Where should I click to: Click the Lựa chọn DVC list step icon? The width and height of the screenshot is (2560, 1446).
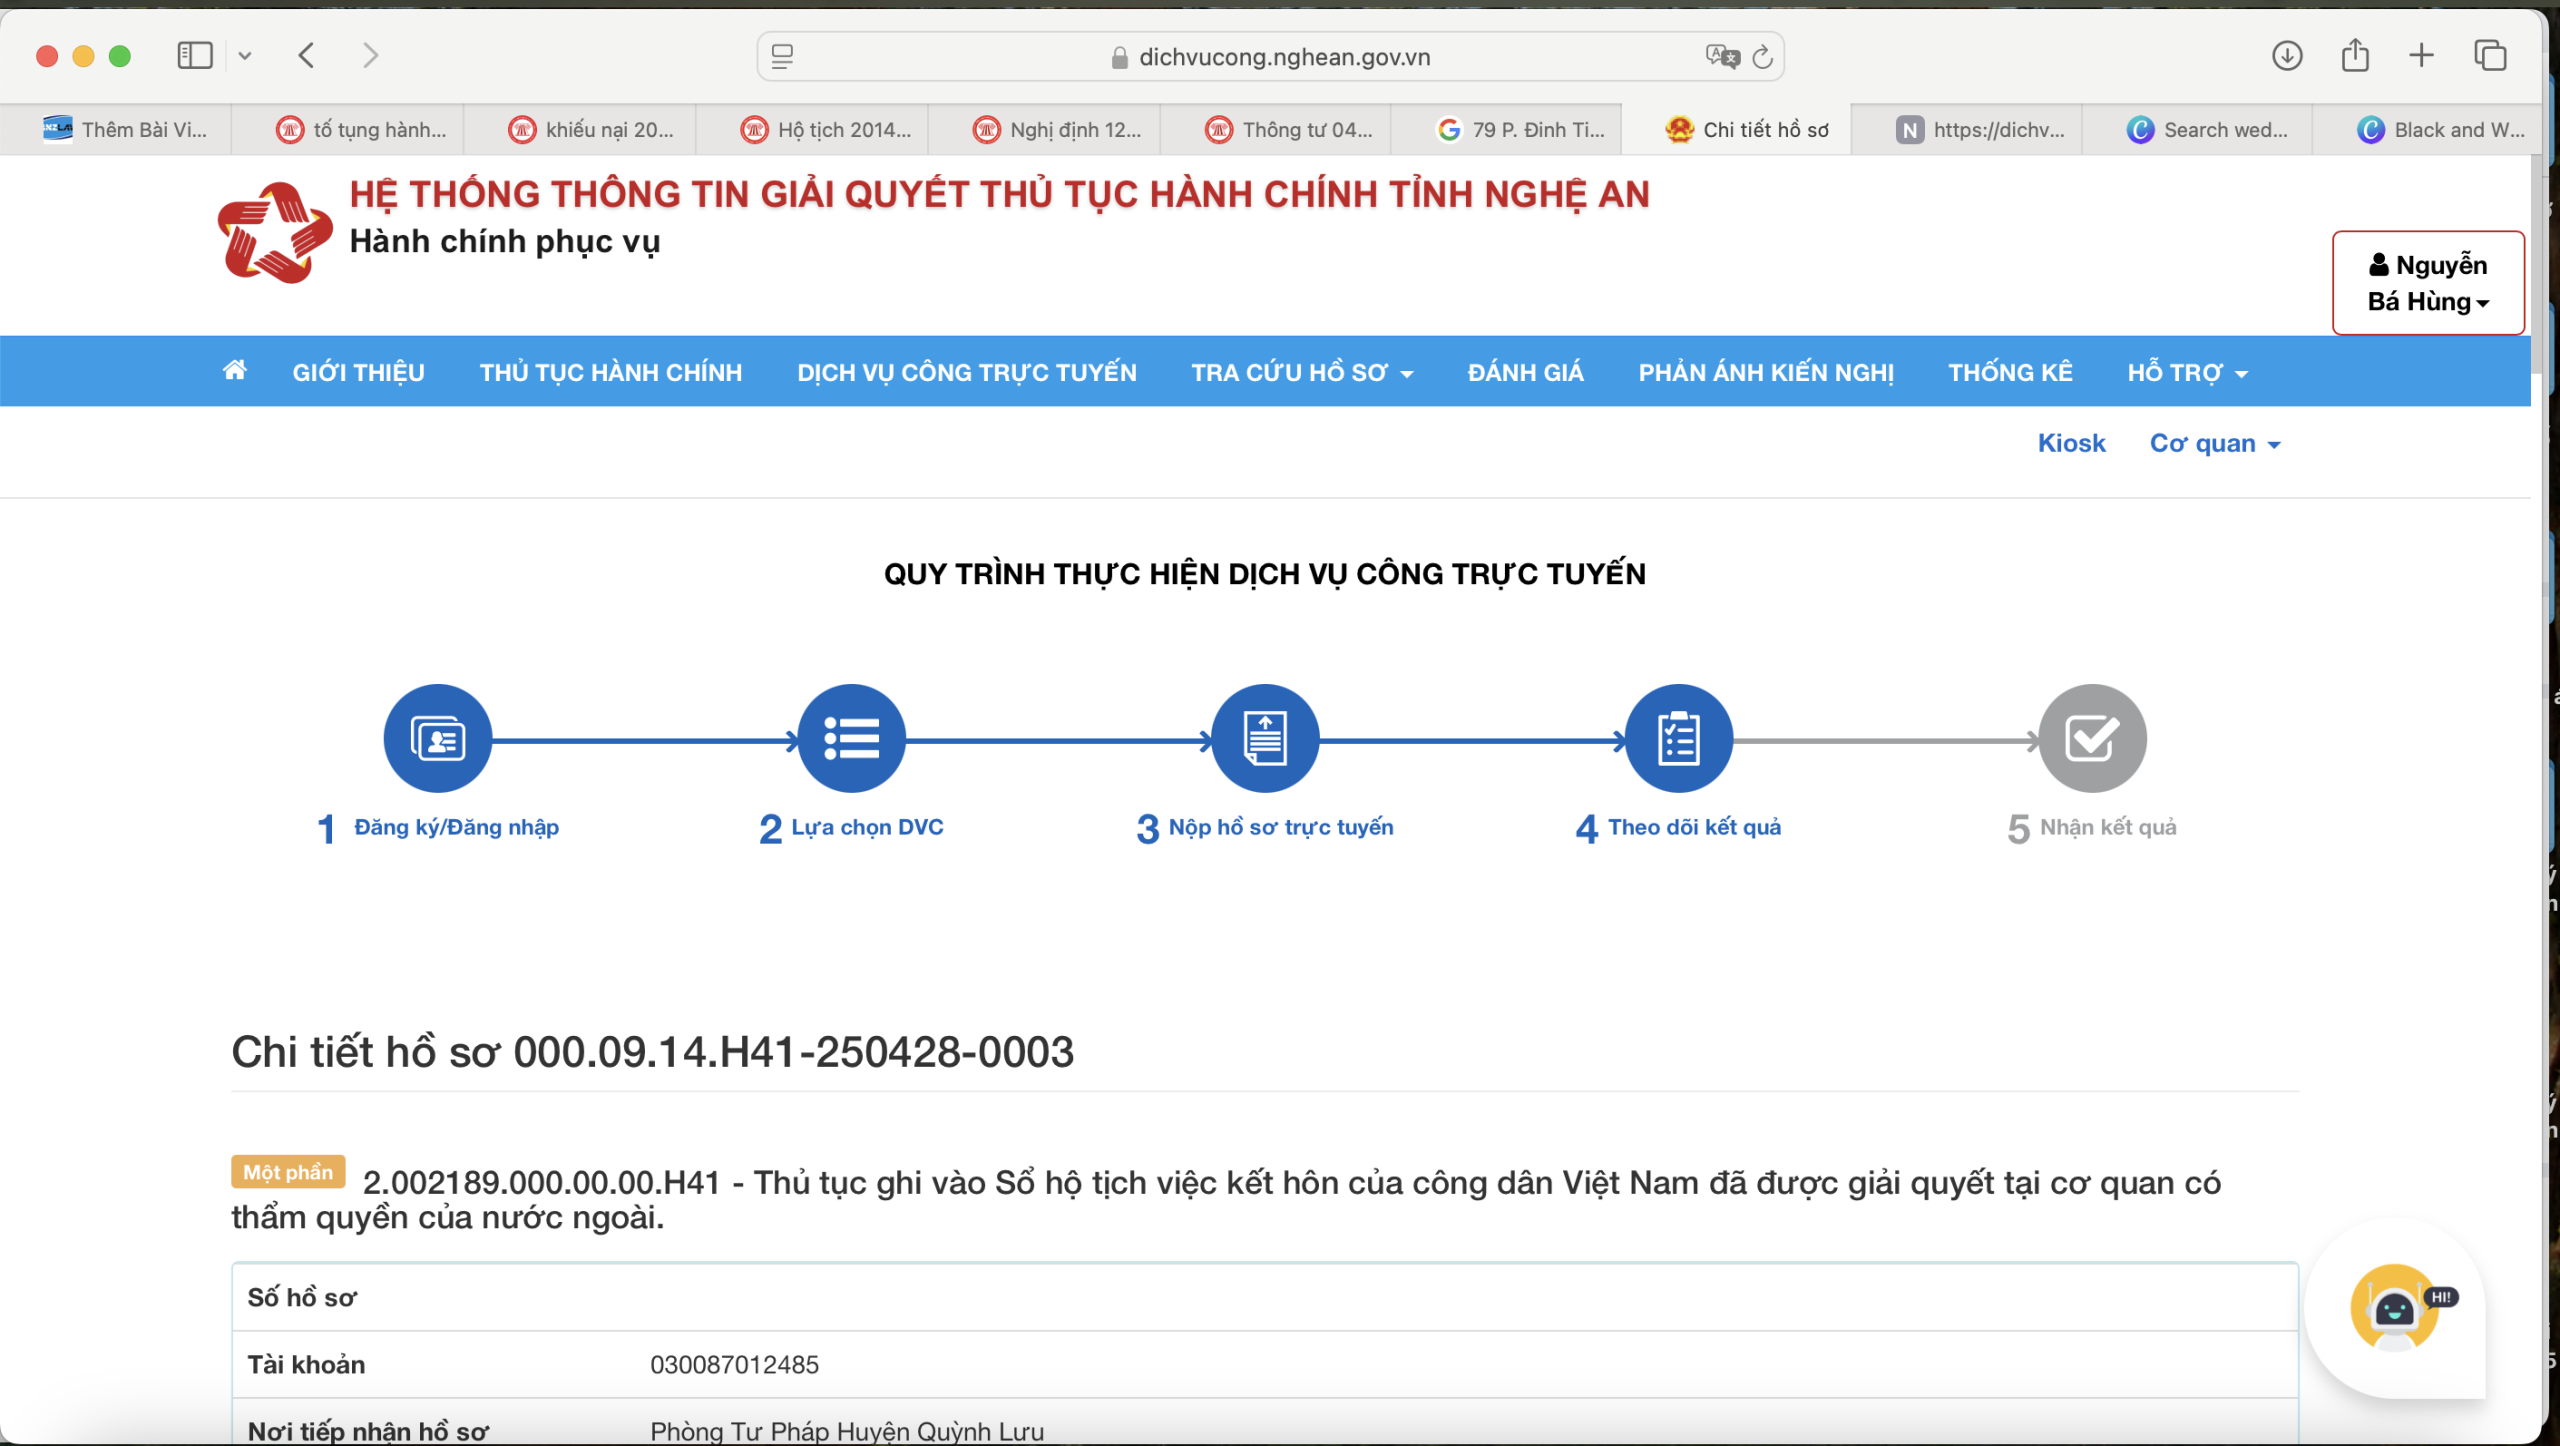852,739
